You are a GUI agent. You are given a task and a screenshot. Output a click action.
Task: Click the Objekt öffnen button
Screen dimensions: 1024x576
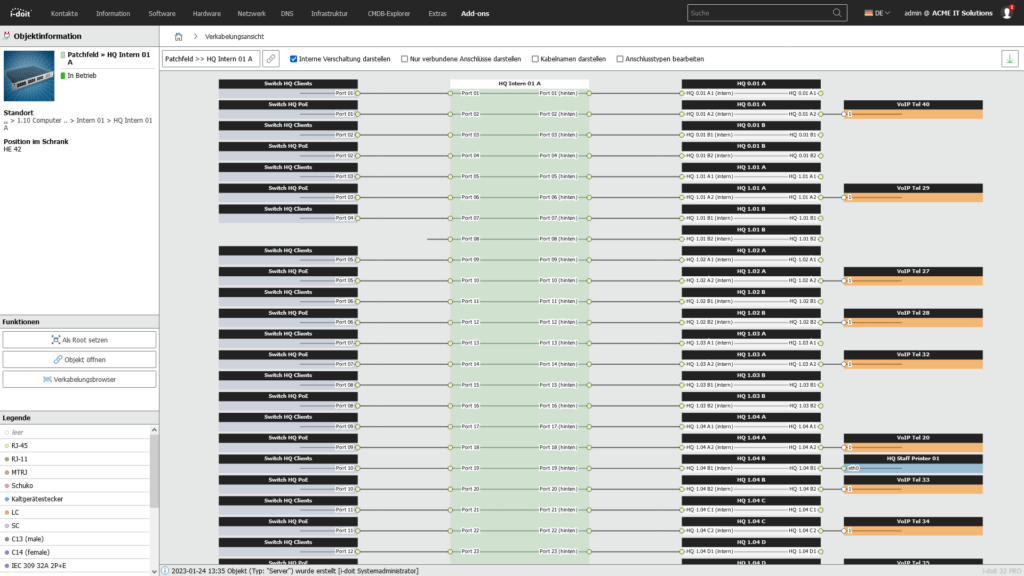pyautogui.click(x=79, y=359)
